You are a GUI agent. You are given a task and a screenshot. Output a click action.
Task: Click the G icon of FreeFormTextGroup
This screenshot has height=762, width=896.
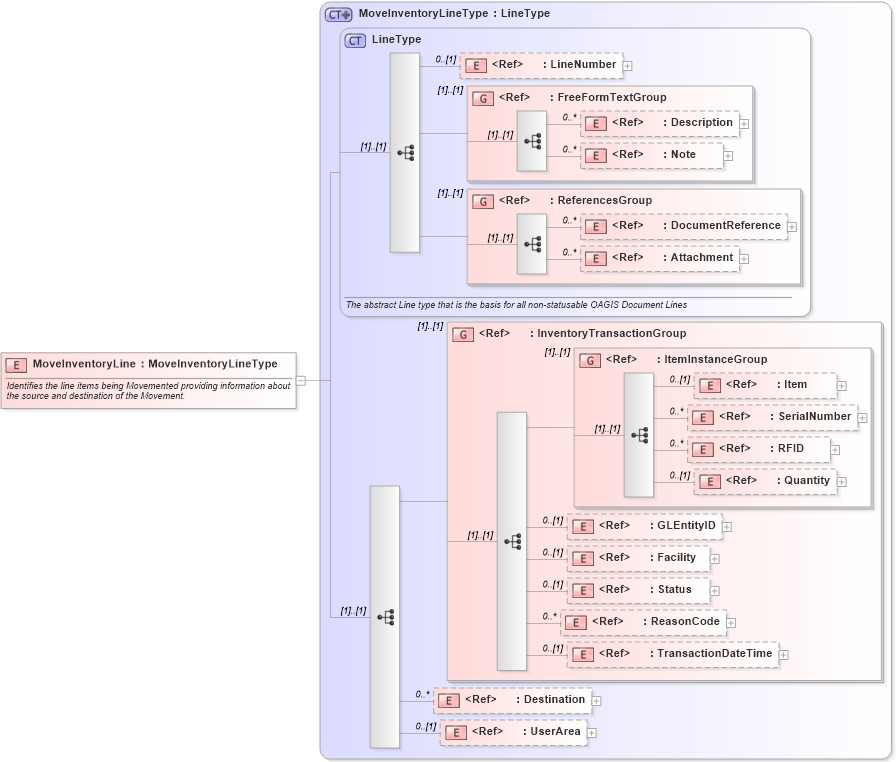coord(481,97)
